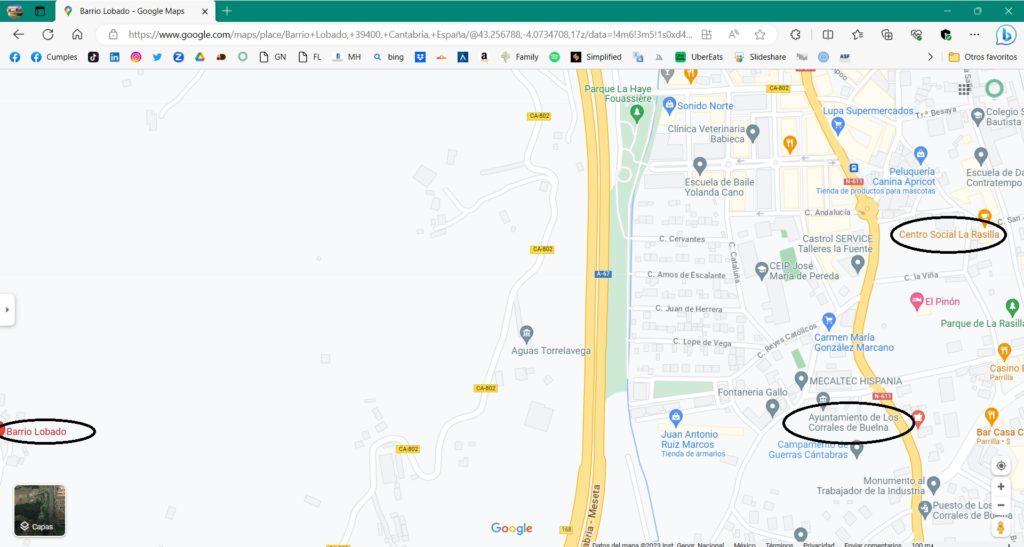1024x547 pixels.
Task: Click Castrol SERVICE Talleres la Fuente label
Action: click(x=837, y=243)
